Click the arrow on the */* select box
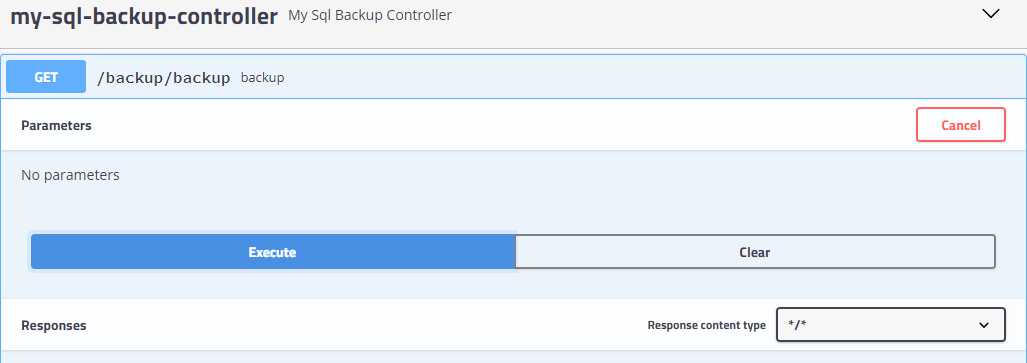The height and width of the screenshot is (363, 1027). click(x=984, y=325)
